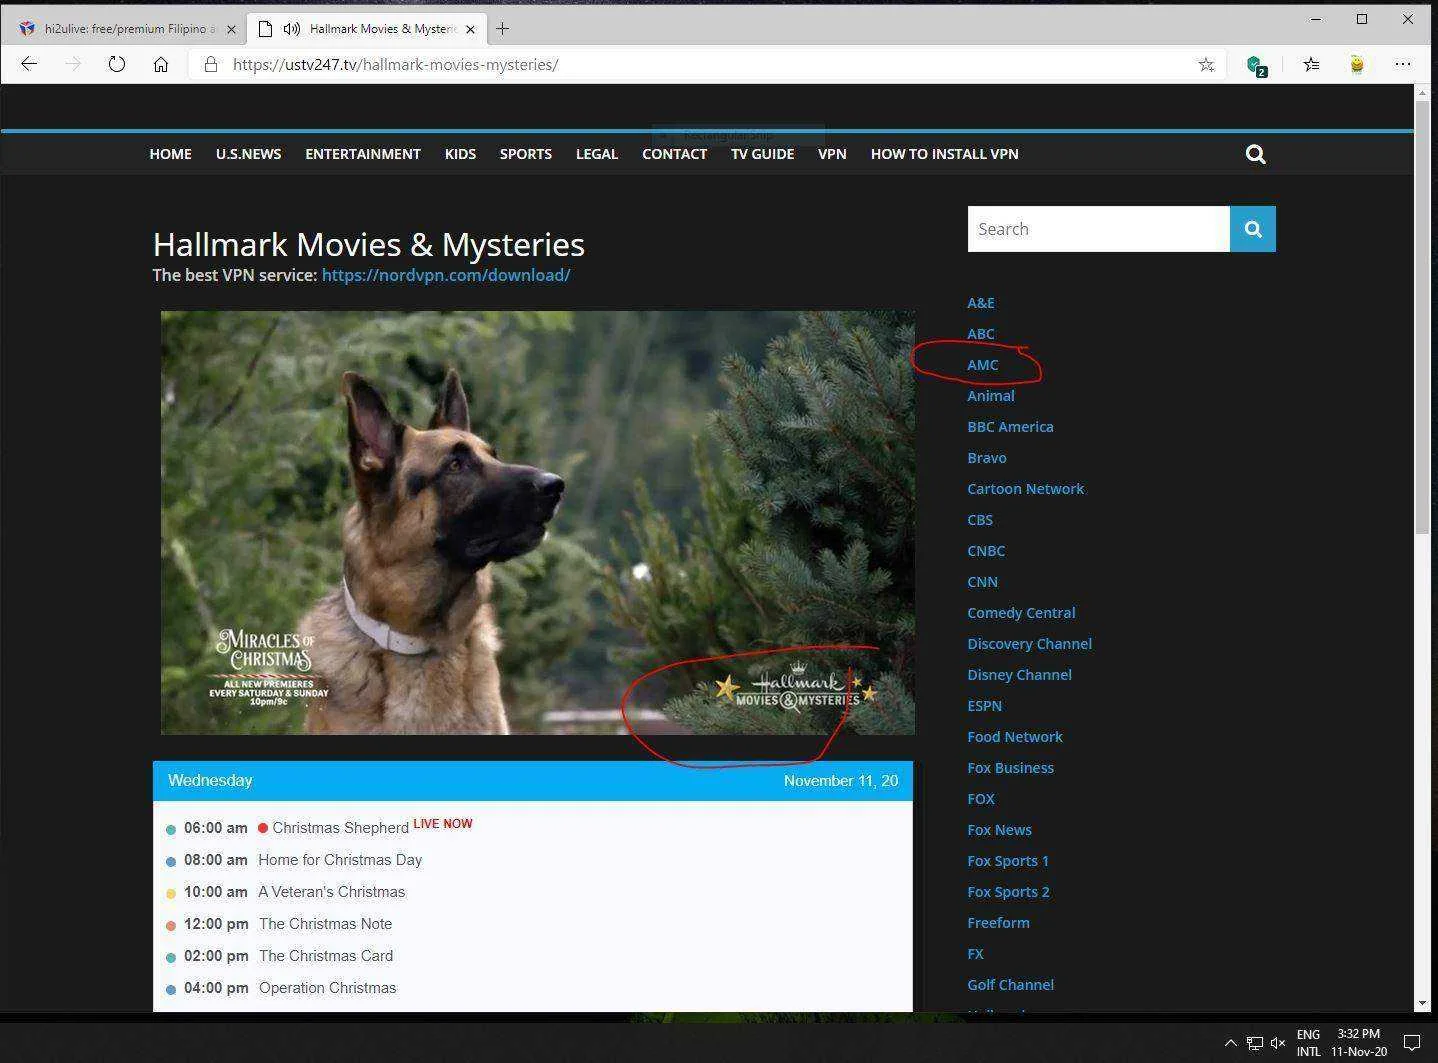Open ABC channel link
1438x1063 pixels.
click(980, 334)
